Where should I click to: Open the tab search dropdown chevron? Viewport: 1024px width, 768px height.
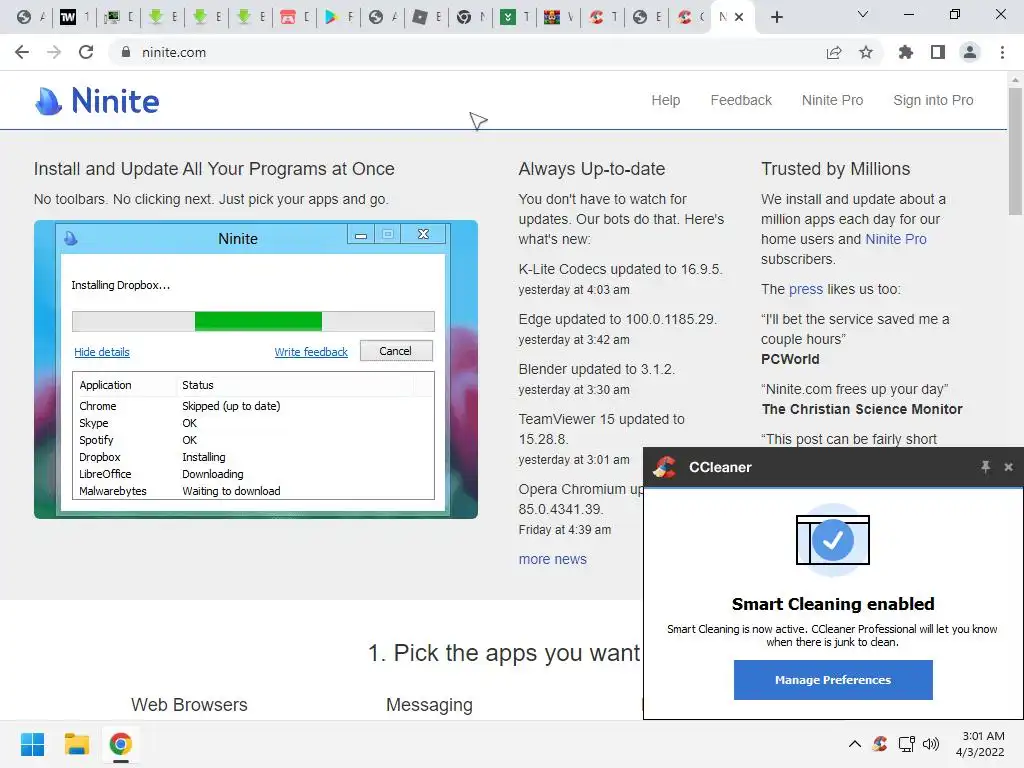(x=863, y=14)
